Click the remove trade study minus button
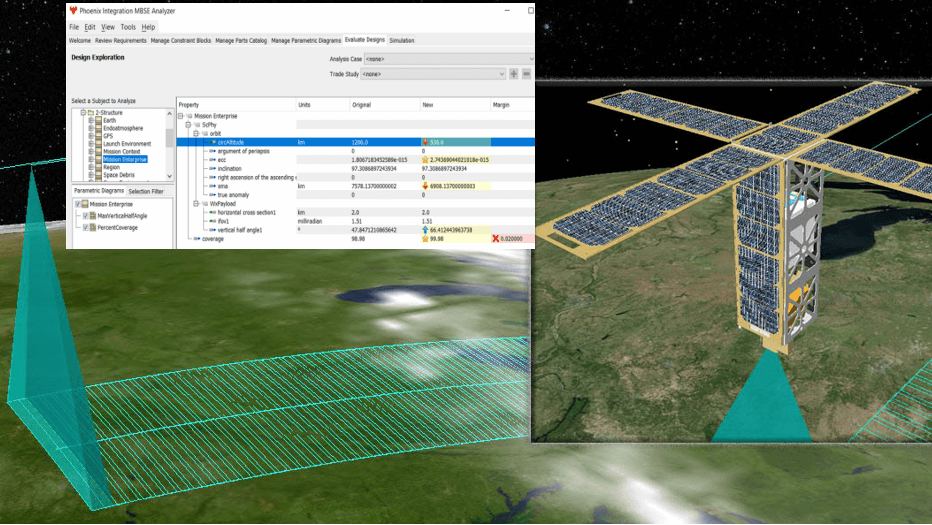The image size is (932, 525). click(526, 74)
